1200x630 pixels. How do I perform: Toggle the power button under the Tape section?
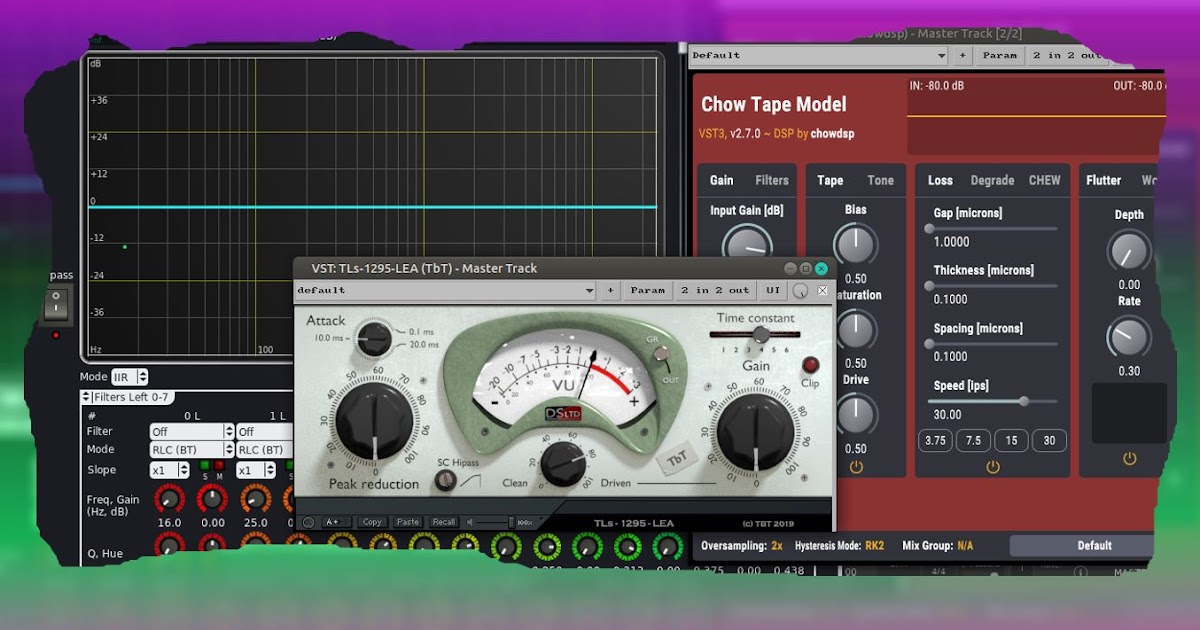click(x=856, y=467)
